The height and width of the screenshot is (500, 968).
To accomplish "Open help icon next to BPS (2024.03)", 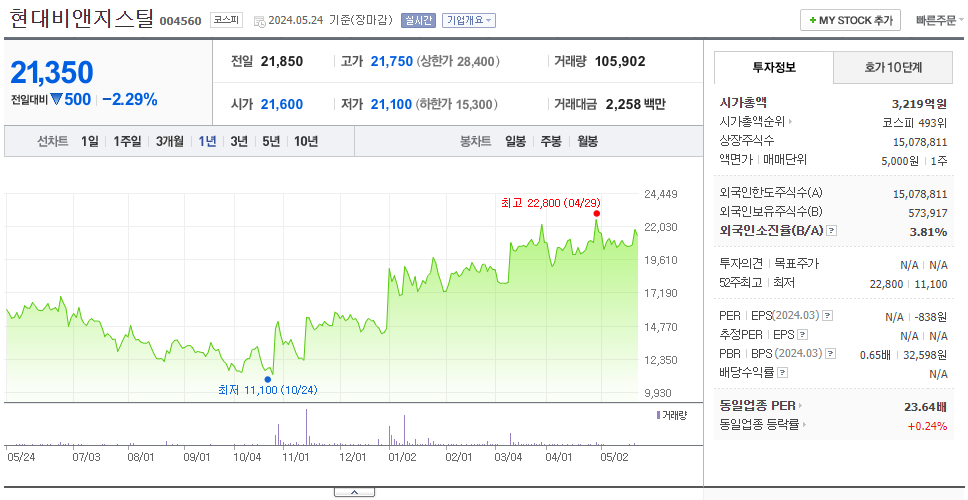I will pyautogui.click(x=831, y=354).
